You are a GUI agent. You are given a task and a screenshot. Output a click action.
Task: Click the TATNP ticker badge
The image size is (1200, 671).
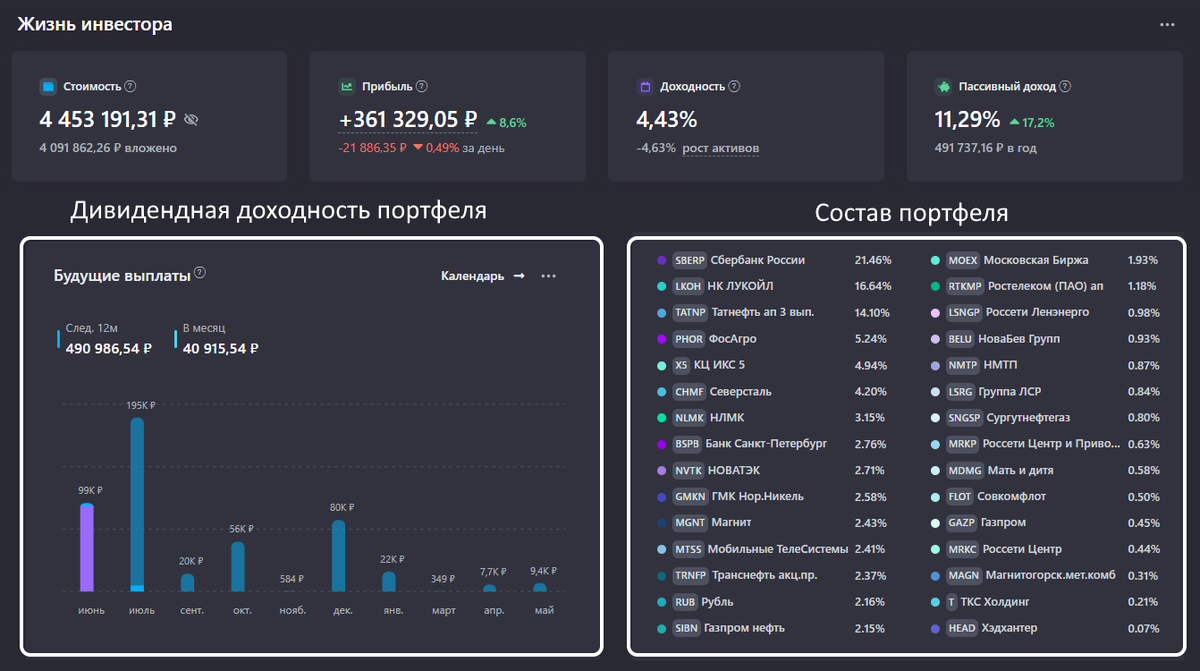(690, 312)
